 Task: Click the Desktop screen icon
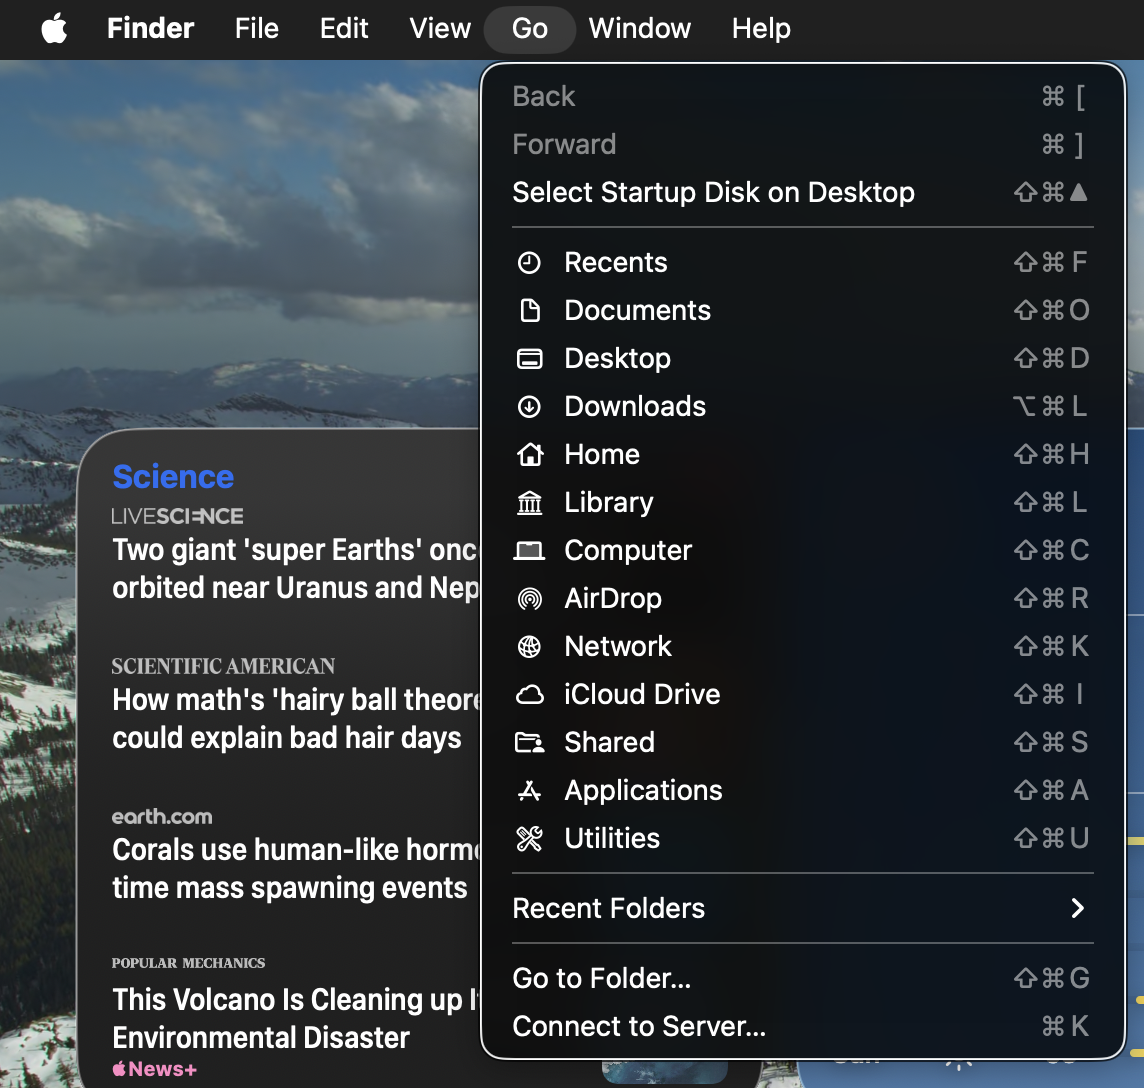click(529, 358)
